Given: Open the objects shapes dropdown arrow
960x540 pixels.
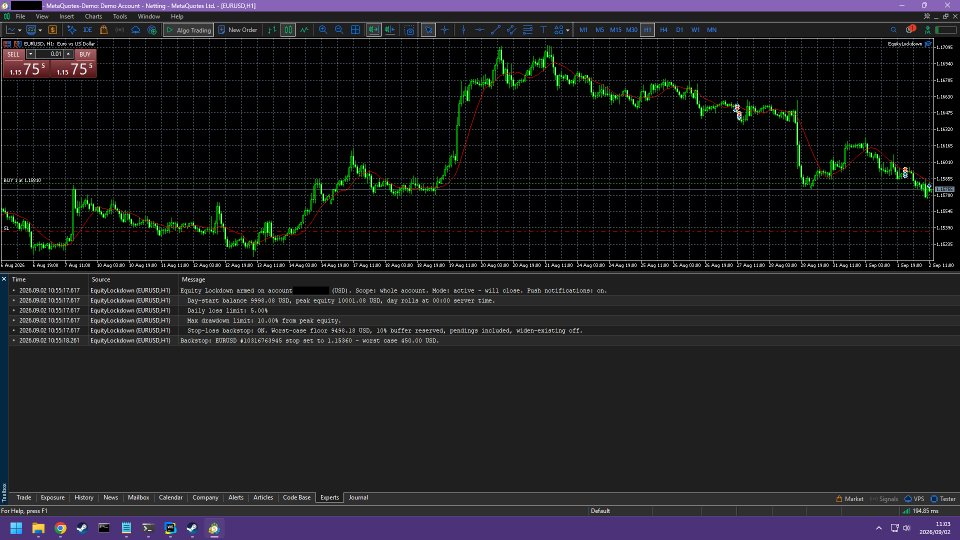Looking at the screenshot, I should click(x=568, y=30).
